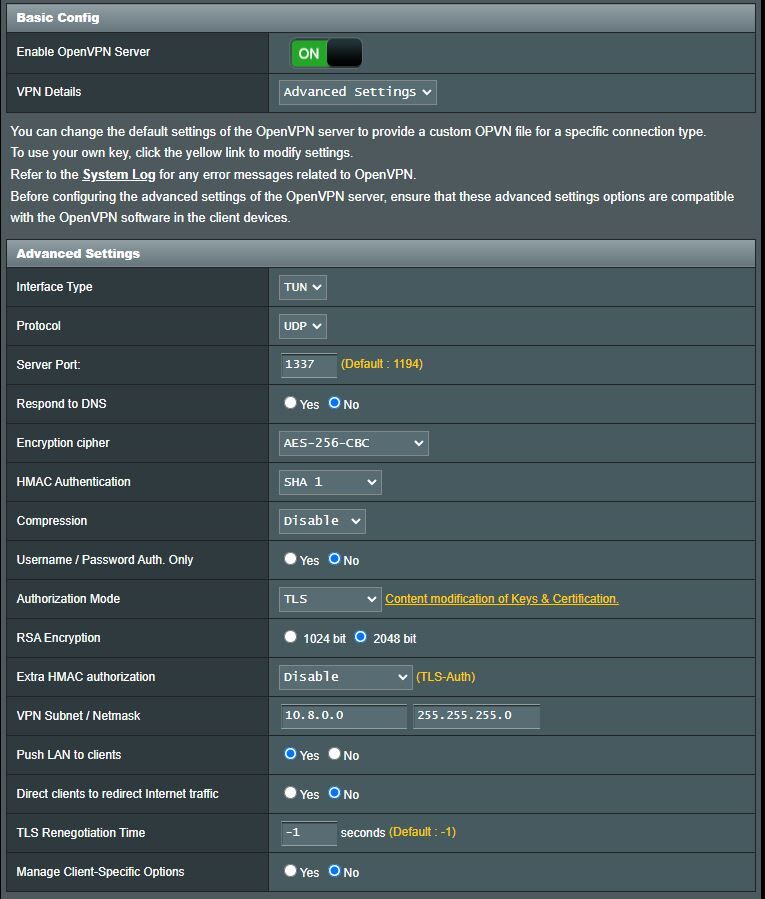The height and width of the screenshot is (899, 765).
Task: Click the (TLS-Auth) label text
Action: coord(446,677)
